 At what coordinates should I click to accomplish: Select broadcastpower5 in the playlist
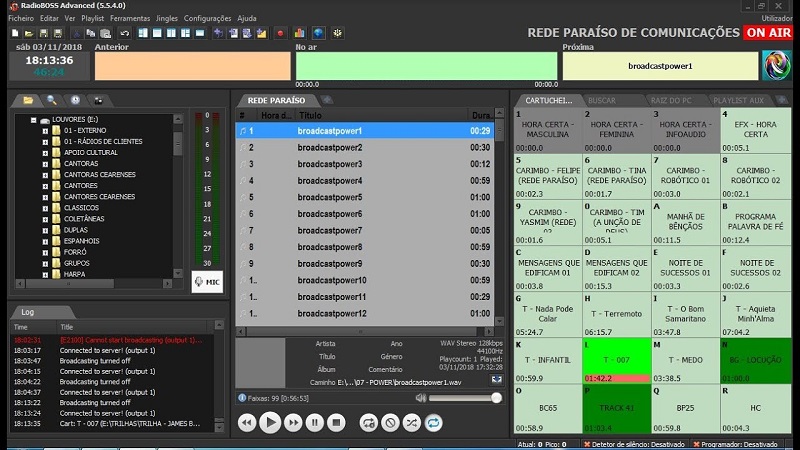pyautogui.click(x=330, y=197)
